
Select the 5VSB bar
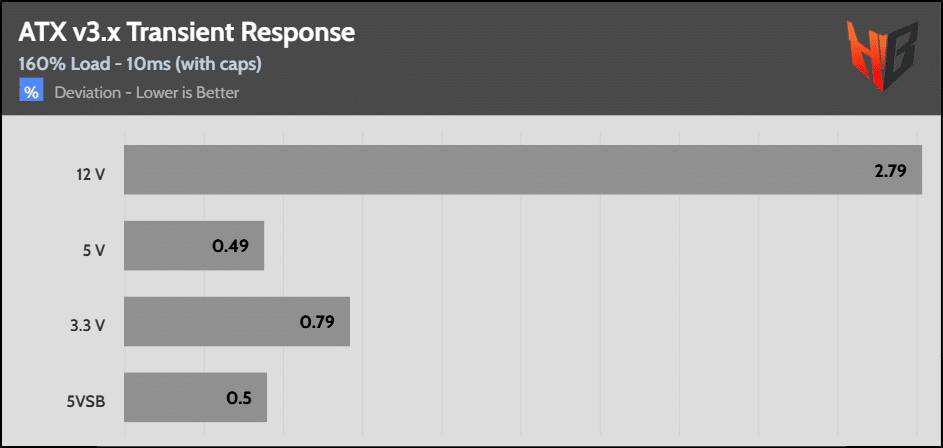(195, 397)
